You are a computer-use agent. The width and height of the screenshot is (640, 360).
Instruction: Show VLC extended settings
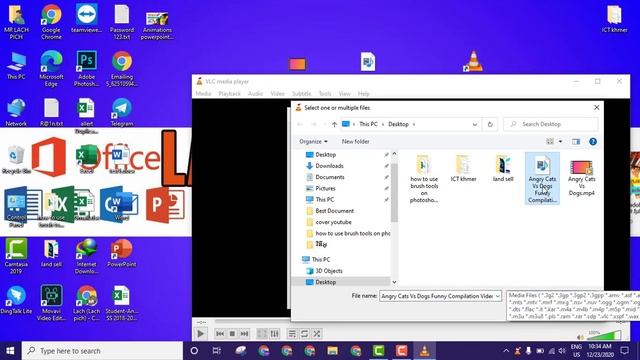(x=274, y=333)
